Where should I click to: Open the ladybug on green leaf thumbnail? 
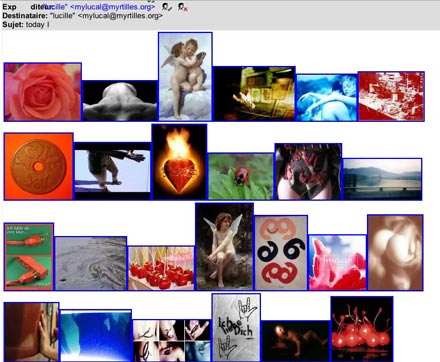coord(241,176)
